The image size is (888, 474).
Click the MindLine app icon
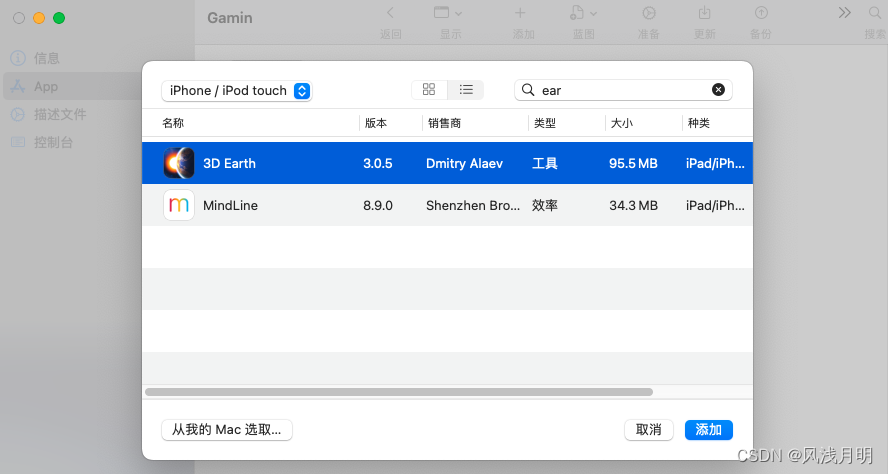click(179, 205)
